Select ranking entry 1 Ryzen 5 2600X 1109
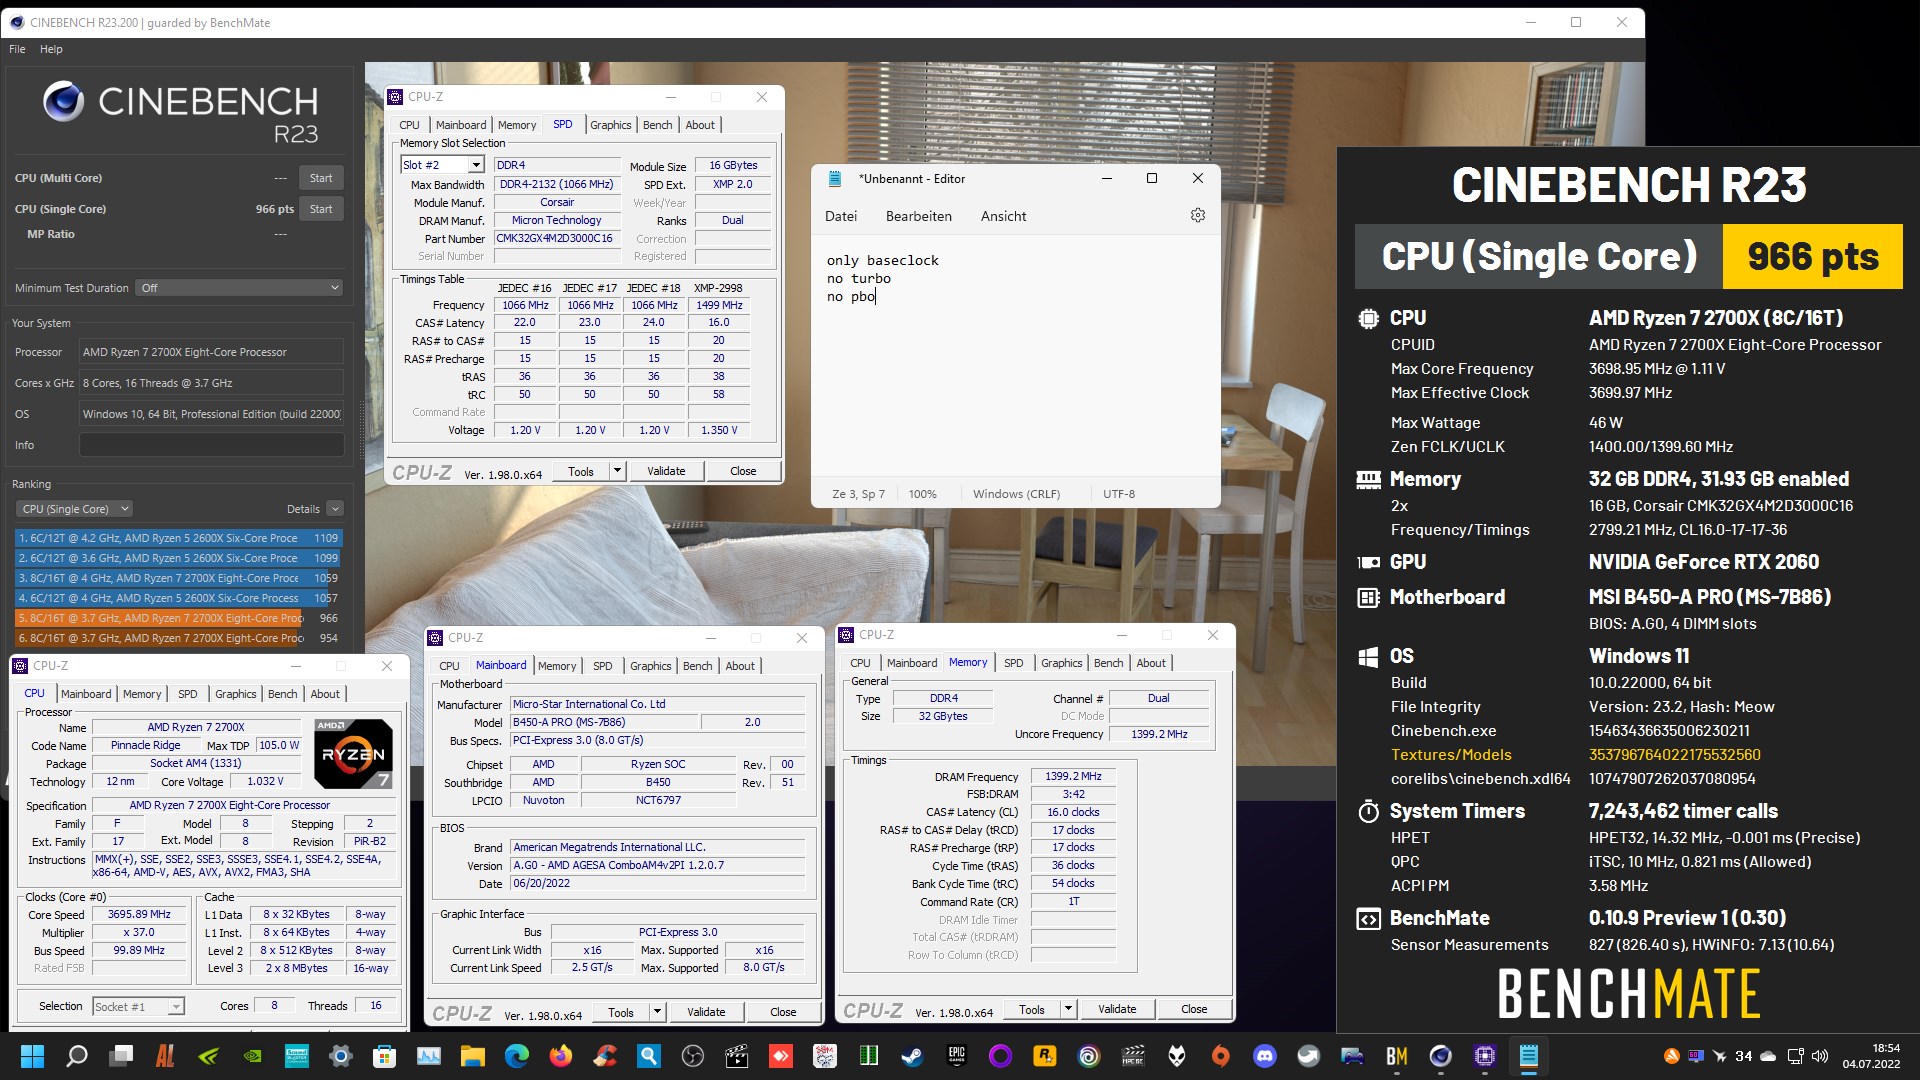 point(179,538)
